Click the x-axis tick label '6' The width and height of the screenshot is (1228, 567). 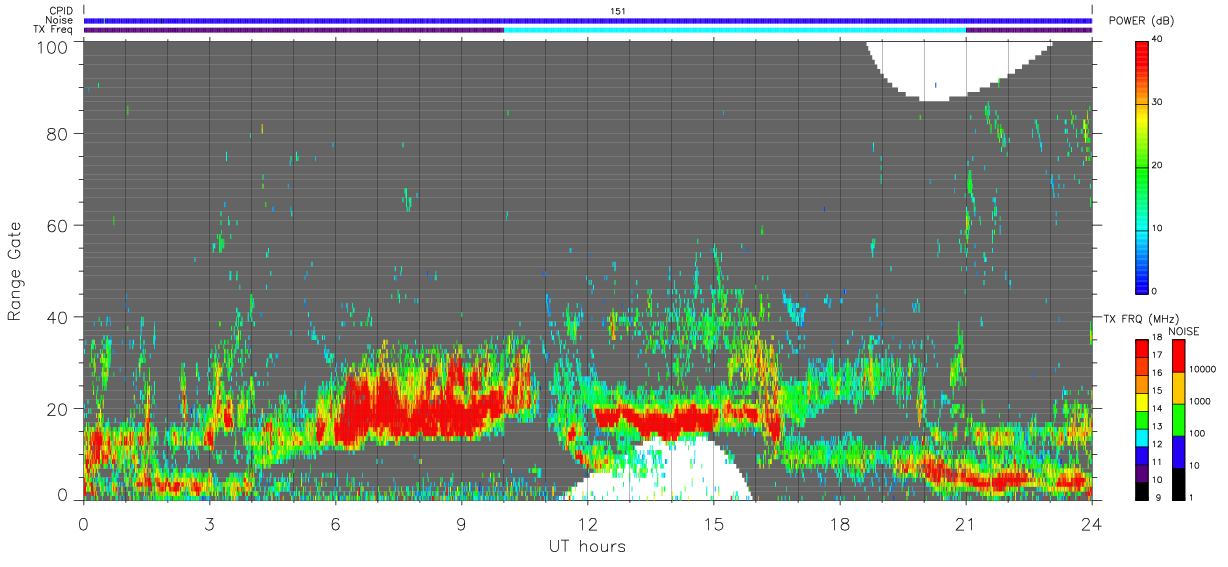[335, 523]
